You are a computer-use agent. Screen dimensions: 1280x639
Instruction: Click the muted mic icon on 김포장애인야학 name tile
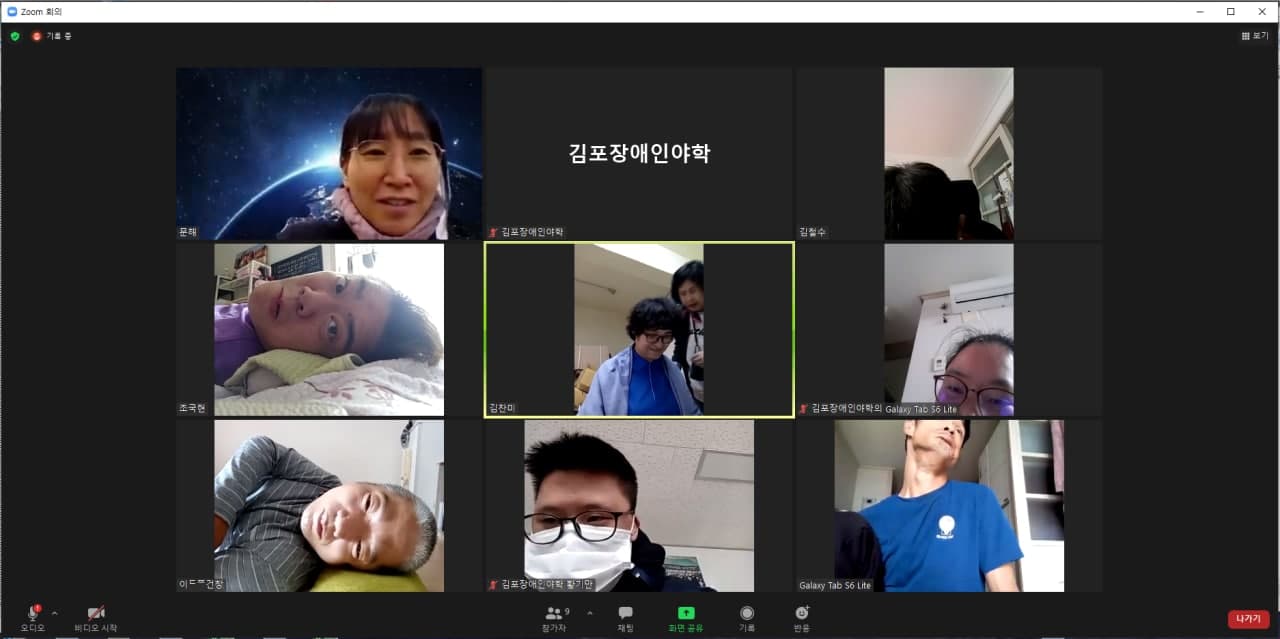pyautogui.click(x=493, y=232)
